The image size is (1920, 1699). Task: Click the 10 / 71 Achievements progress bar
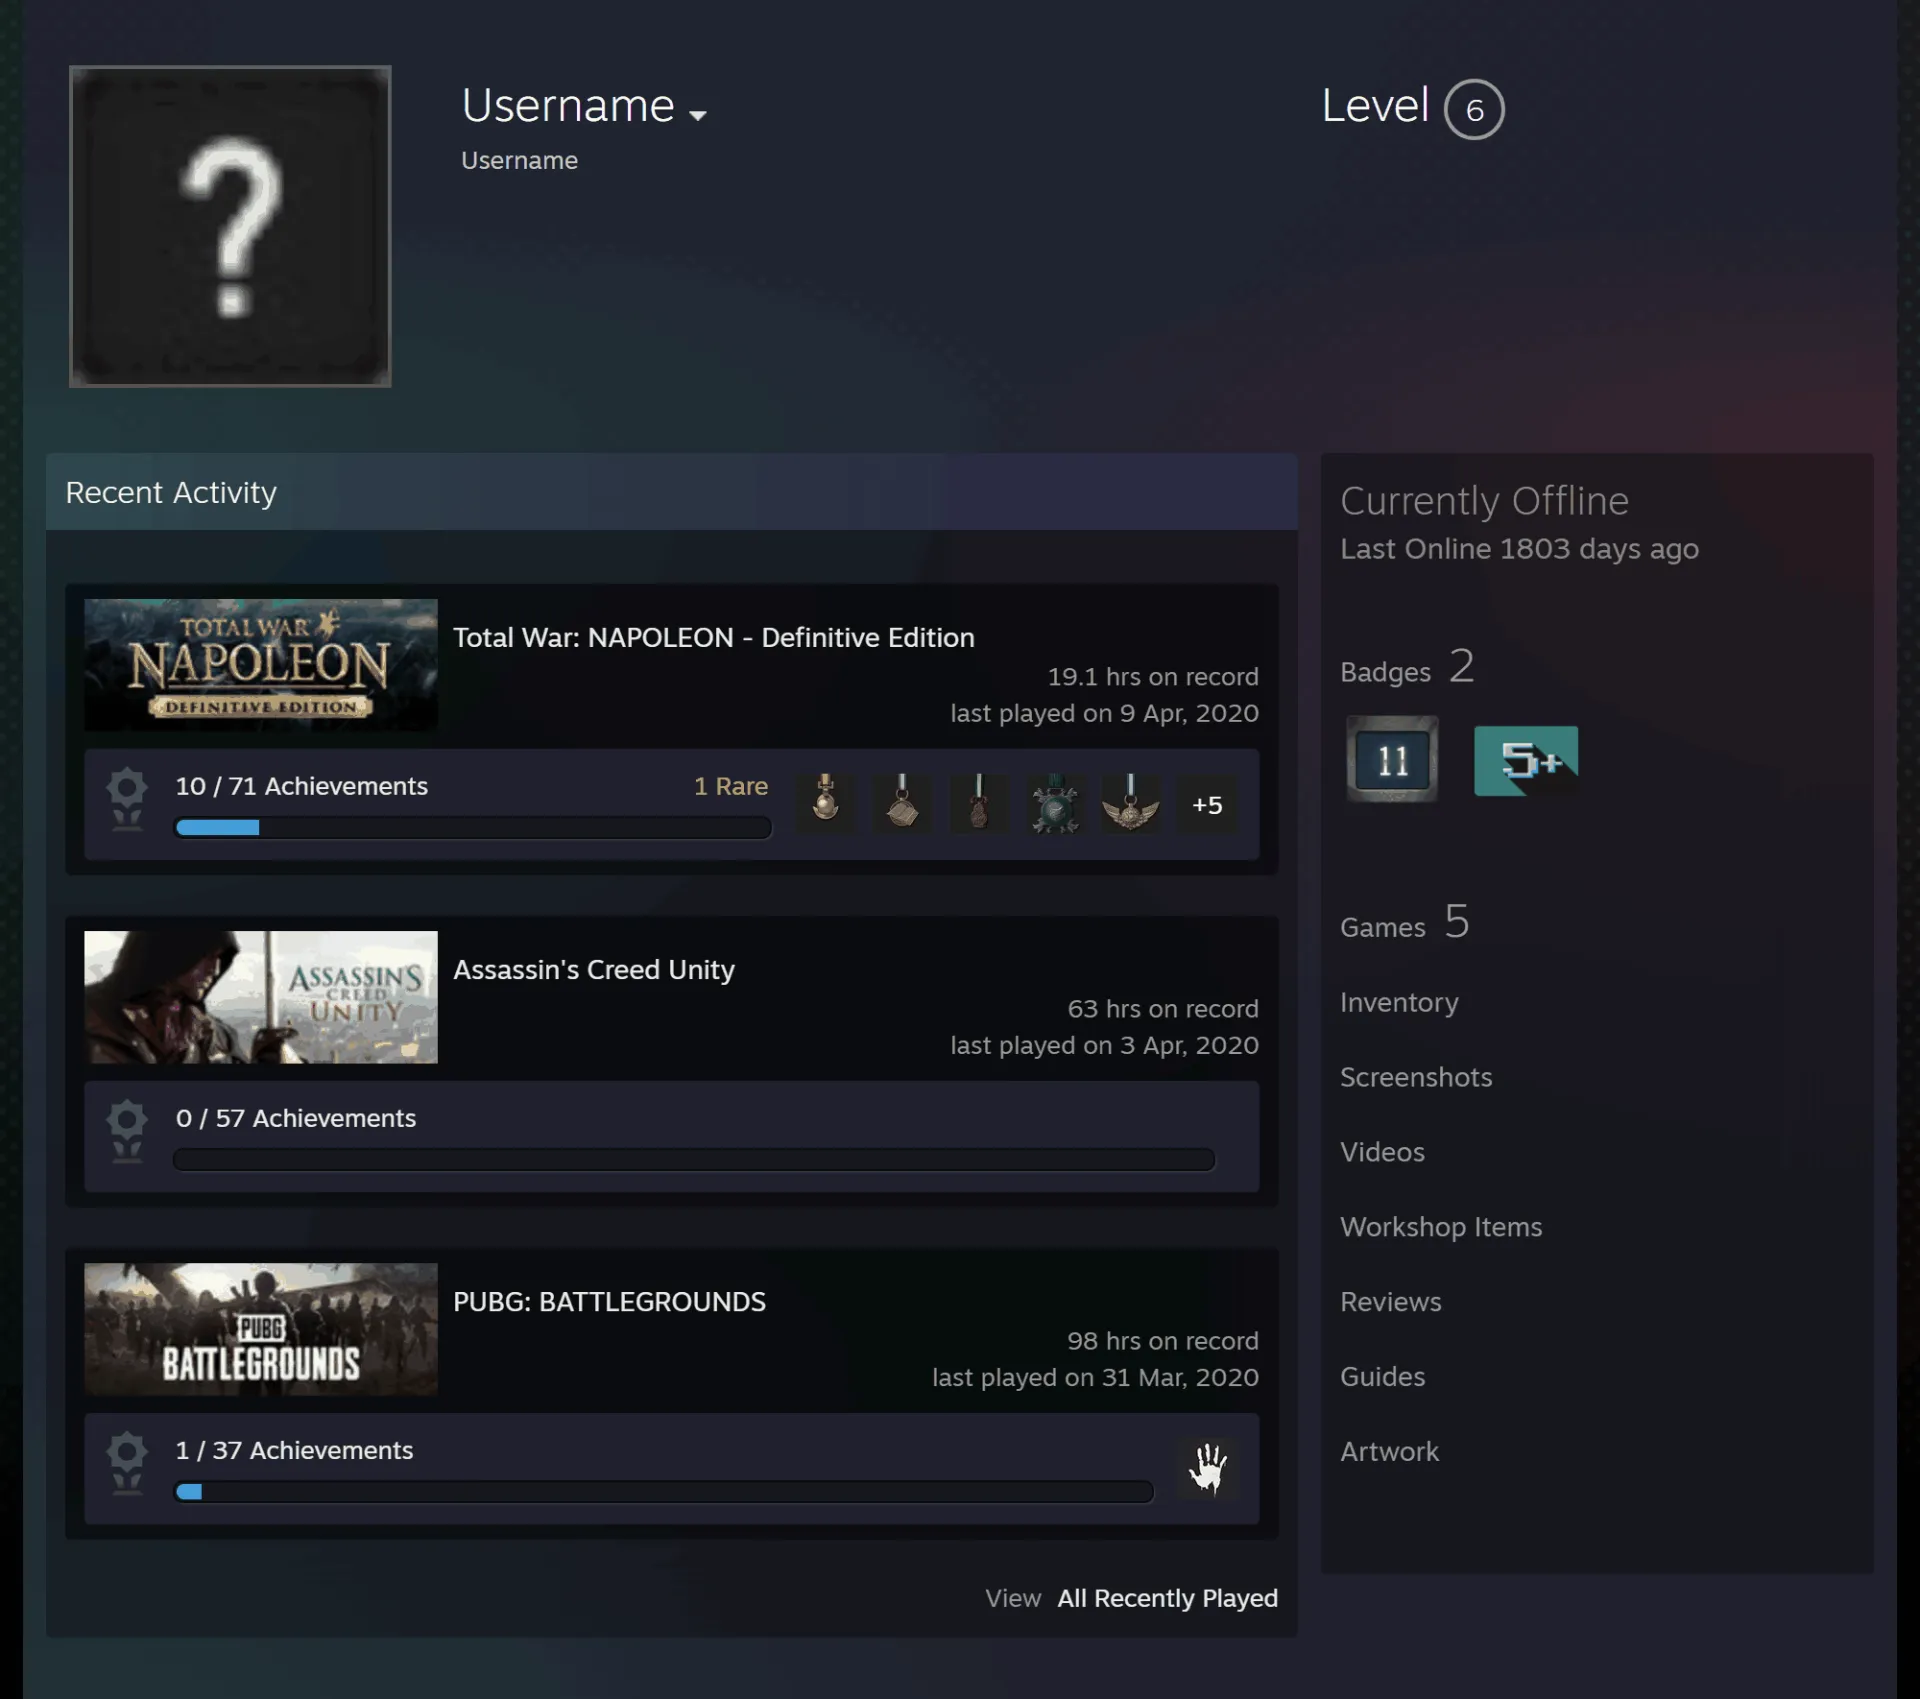473,827
